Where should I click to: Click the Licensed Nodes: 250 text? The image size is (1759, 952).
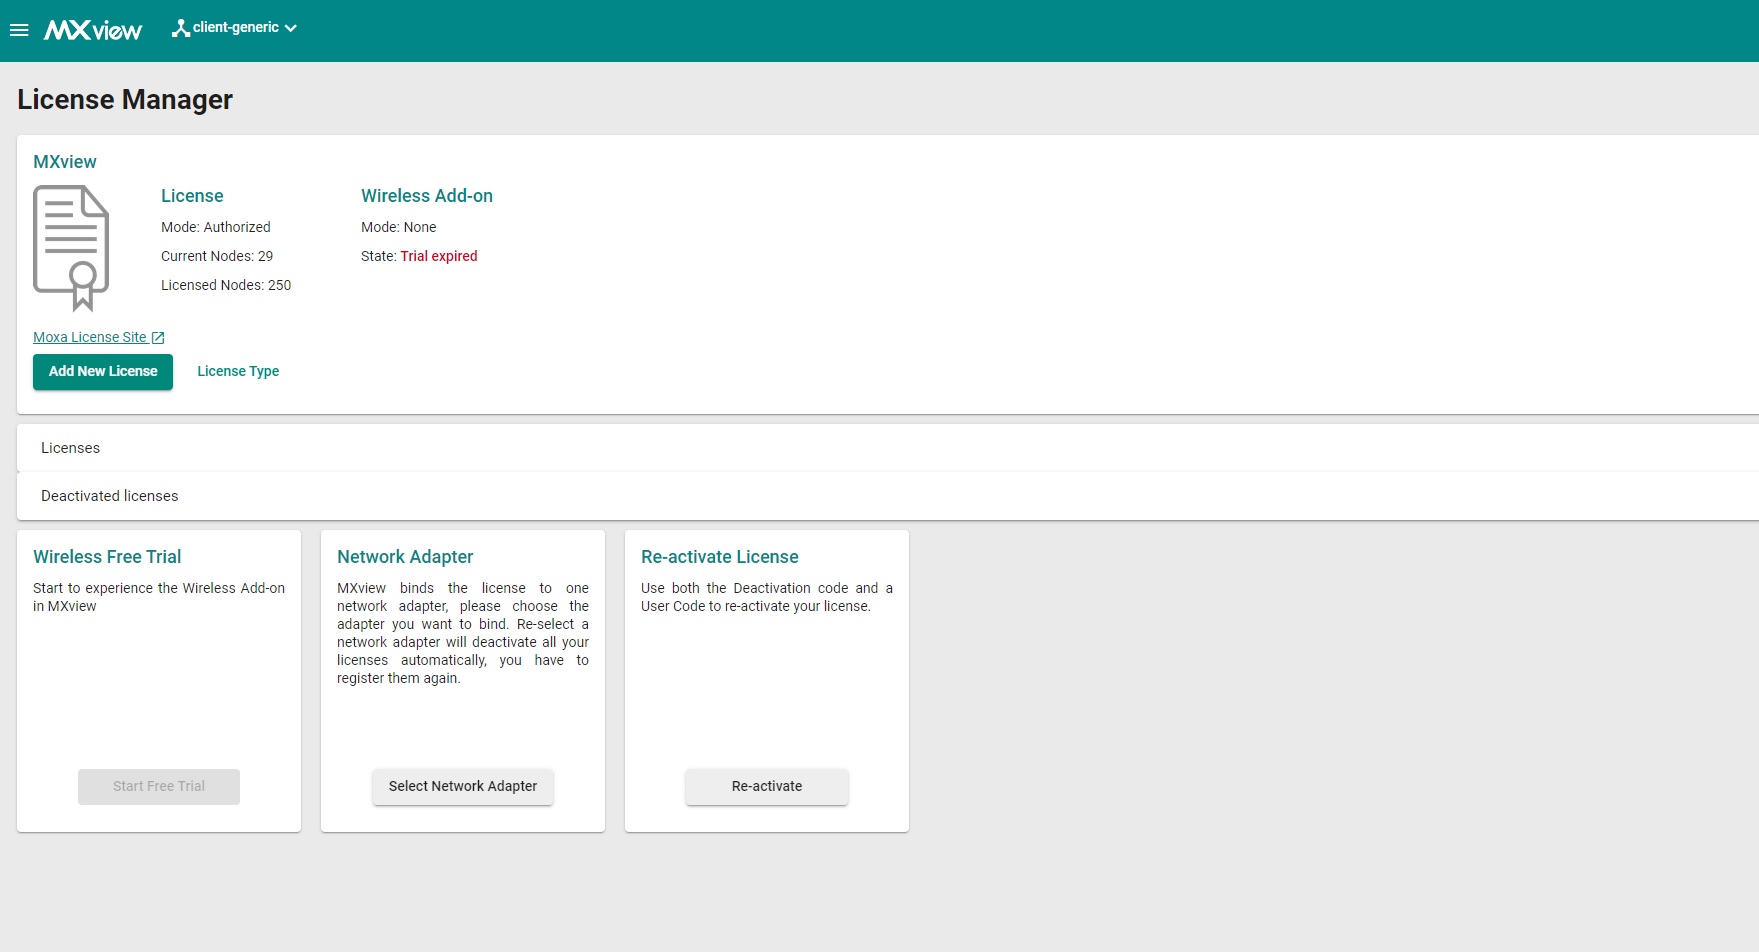[x=226, y=285]
